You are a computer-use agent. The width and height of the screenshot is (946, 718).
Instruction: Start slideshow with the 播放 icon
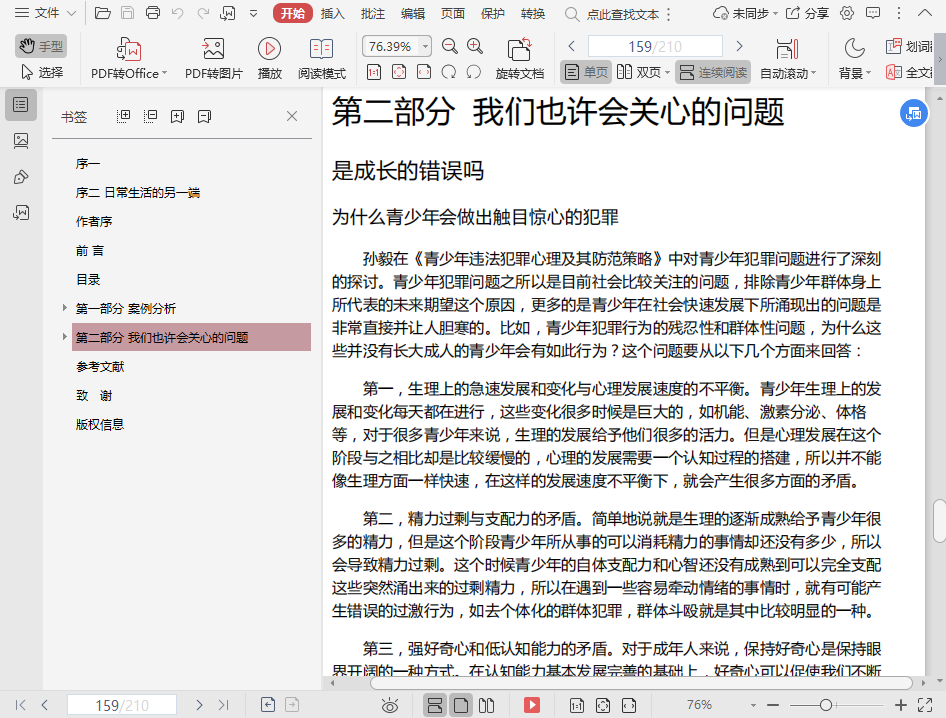click(269, 49)
